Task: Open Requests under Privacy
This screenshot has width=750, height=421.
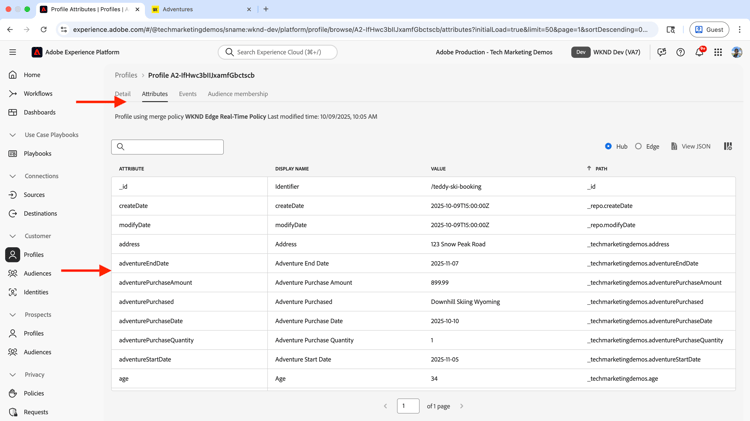Action: coord(36,412)
